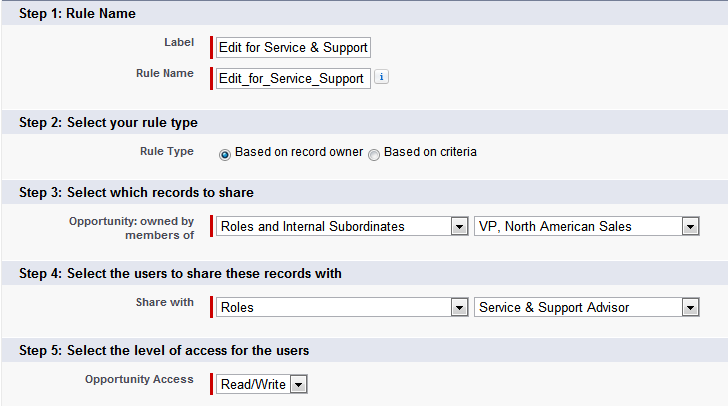The height and width of the screenshot is (406, 728).
Task: Click the Opportunity Access field caption
Action: point(139,380)
